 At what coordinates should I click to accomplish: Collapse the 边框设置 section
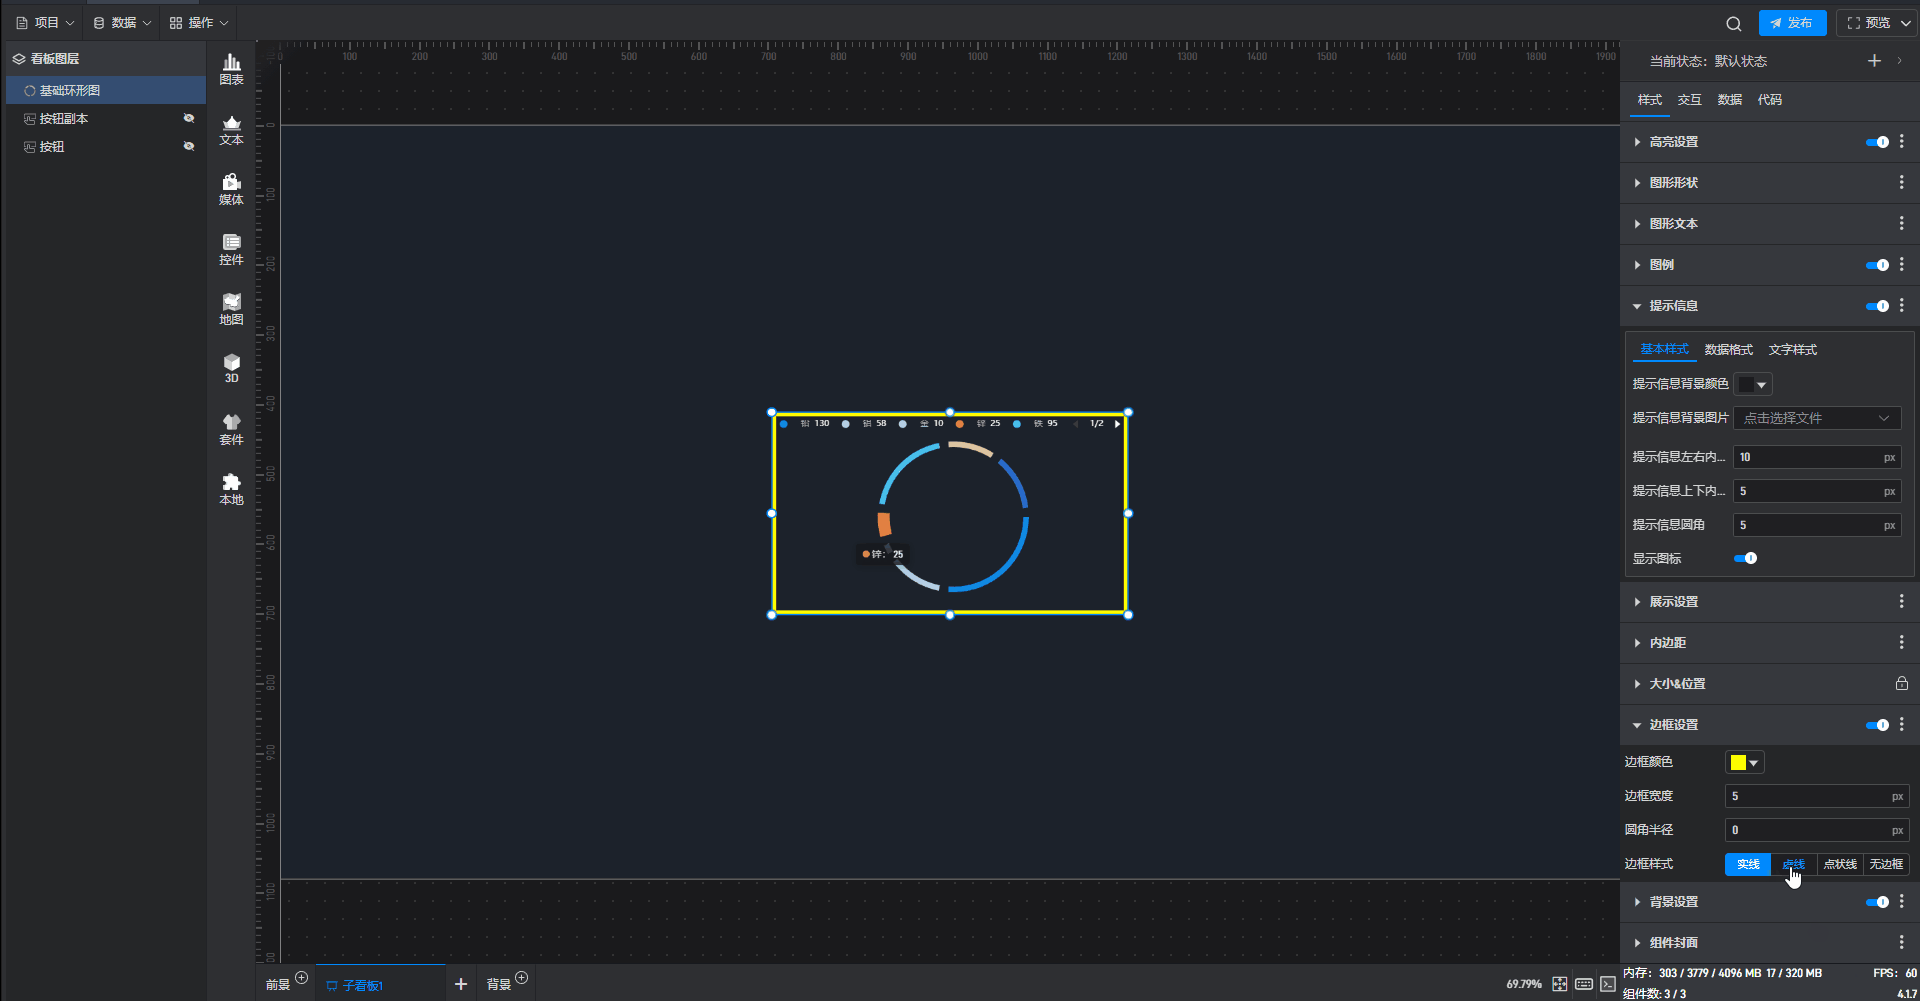point(1673,725)
